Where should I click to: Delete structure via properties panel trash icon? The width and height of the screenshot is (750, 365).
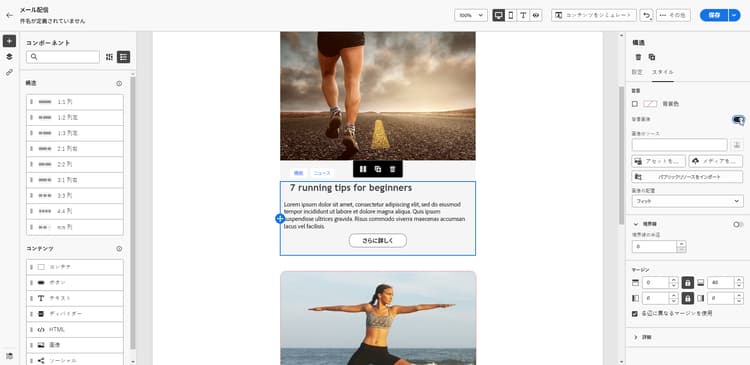(x=638, y=57)
